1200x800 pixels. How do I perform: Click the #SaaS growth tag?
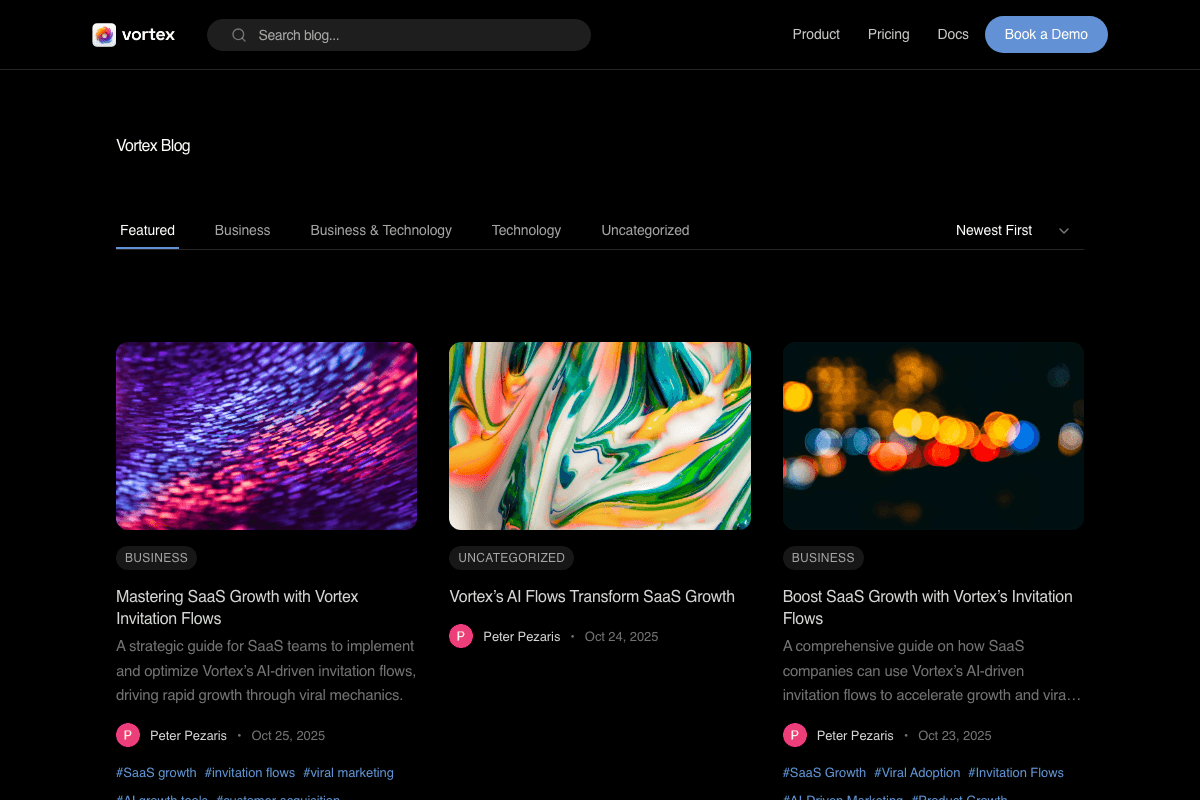[x=156, y=772]
